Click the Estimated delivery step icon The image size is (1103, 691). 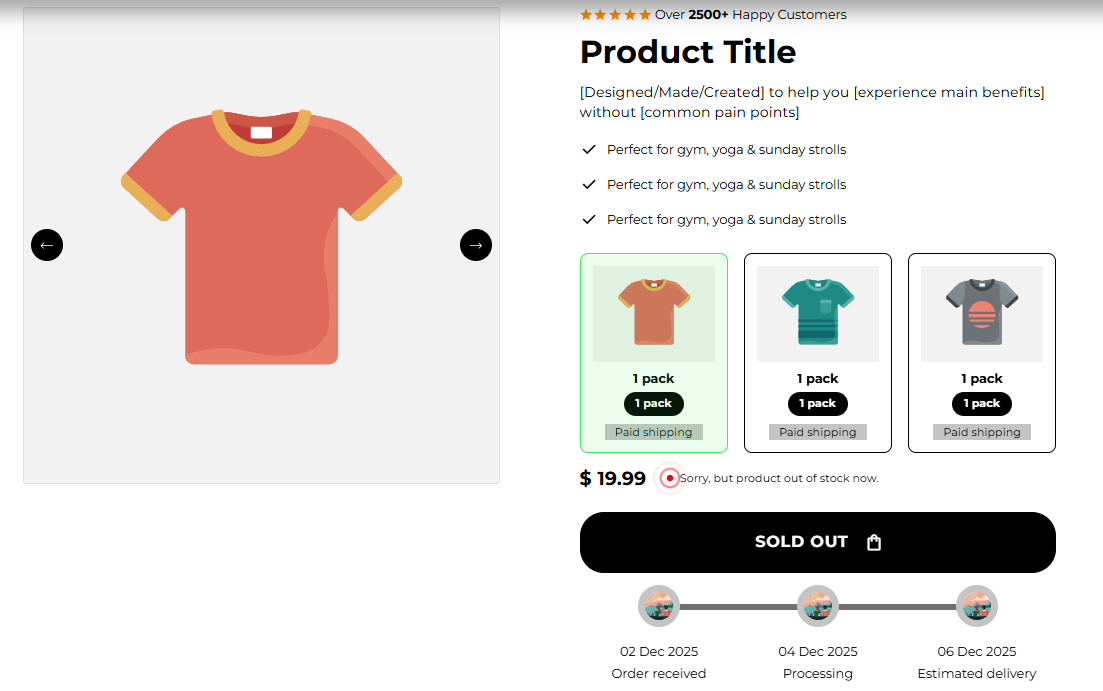[x=977, y=606]
